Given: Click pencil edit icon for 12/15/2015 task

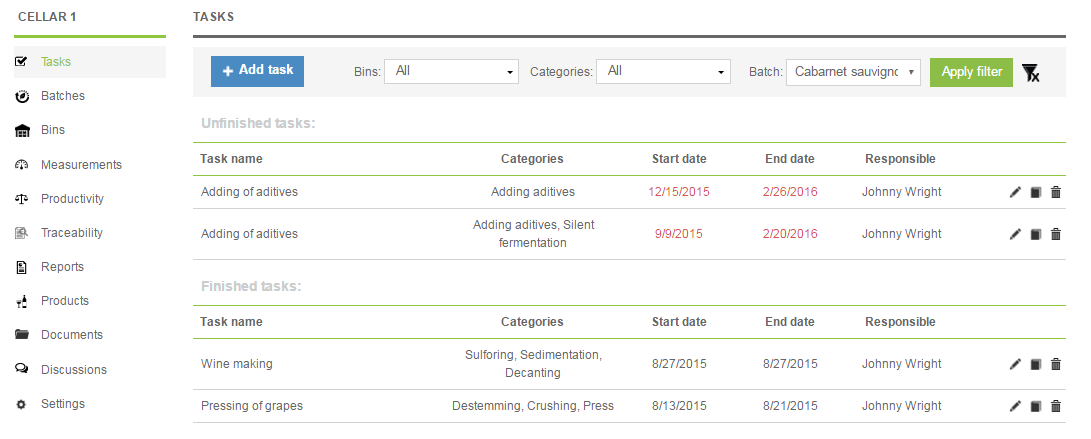Looking at the screenshot, I should point(1015,192).
